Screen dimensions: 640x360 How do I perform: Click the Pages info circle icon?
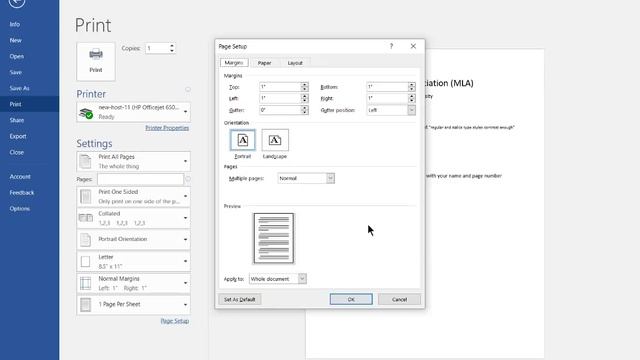188,178
